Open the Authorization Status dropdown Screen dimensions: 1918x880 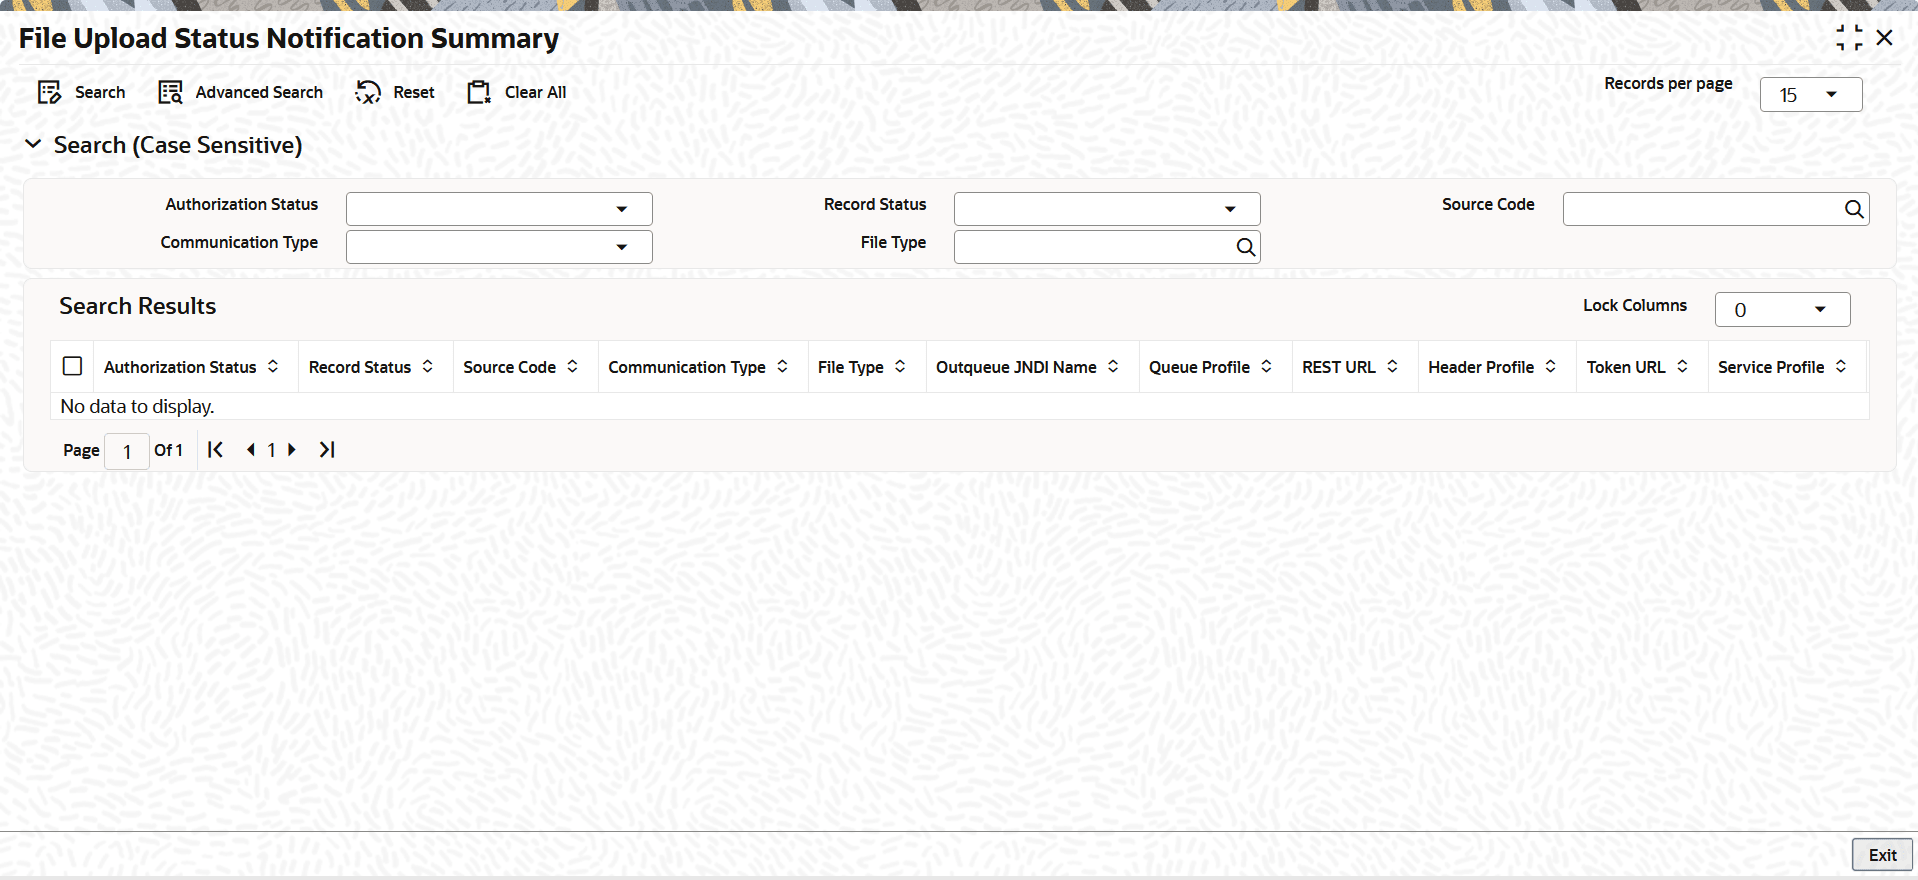click(x=499, y=209)
